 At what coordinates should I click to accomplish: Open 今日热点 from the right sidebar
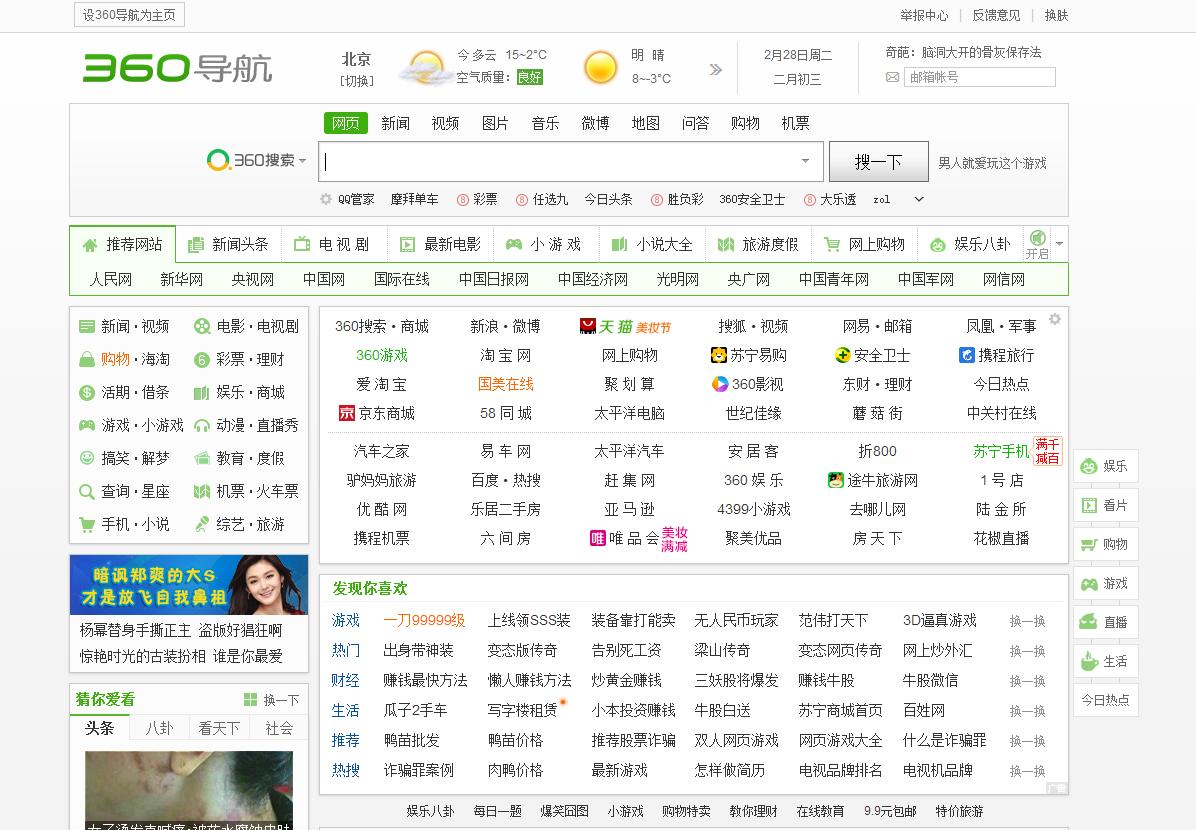(x=1105, y=700)
